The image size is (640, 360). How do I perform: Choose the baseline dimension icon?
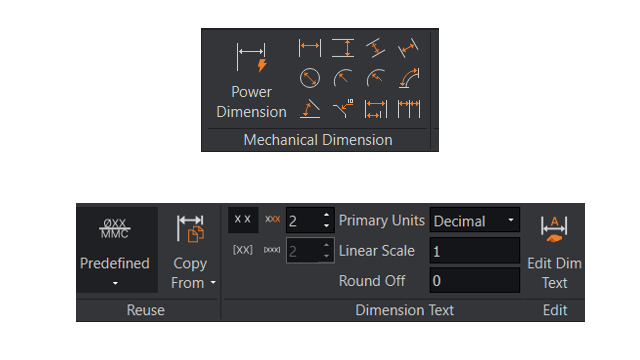376,109
